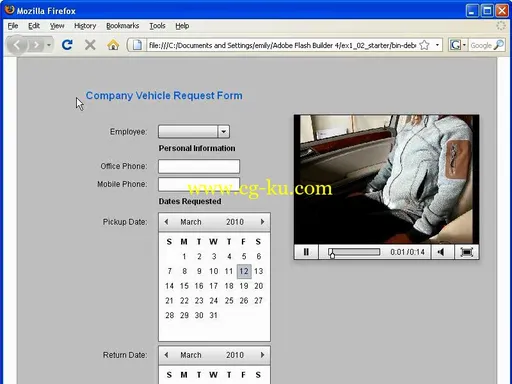Open the History menu

click(x=85, y=26)
